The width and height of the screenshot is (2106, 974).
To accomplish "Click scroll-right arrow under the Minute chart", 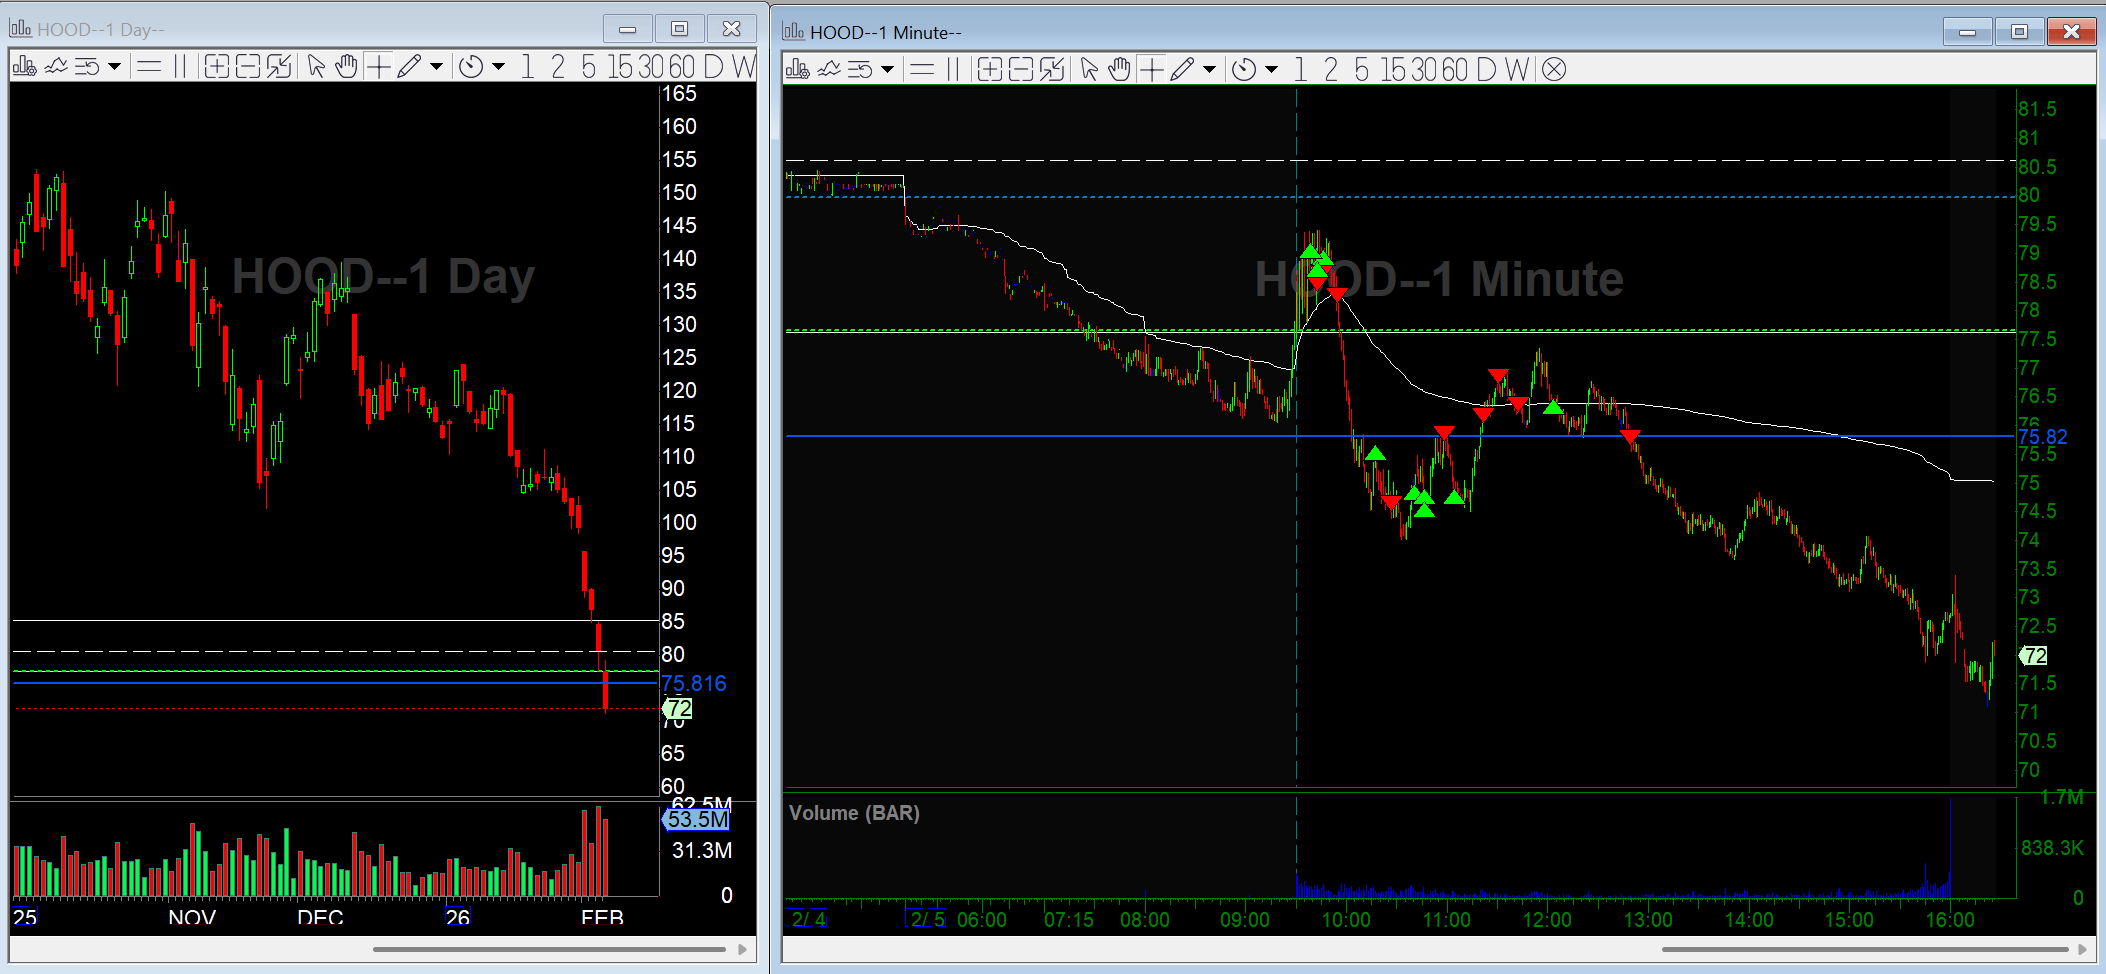I will [x=2082, y=949].
